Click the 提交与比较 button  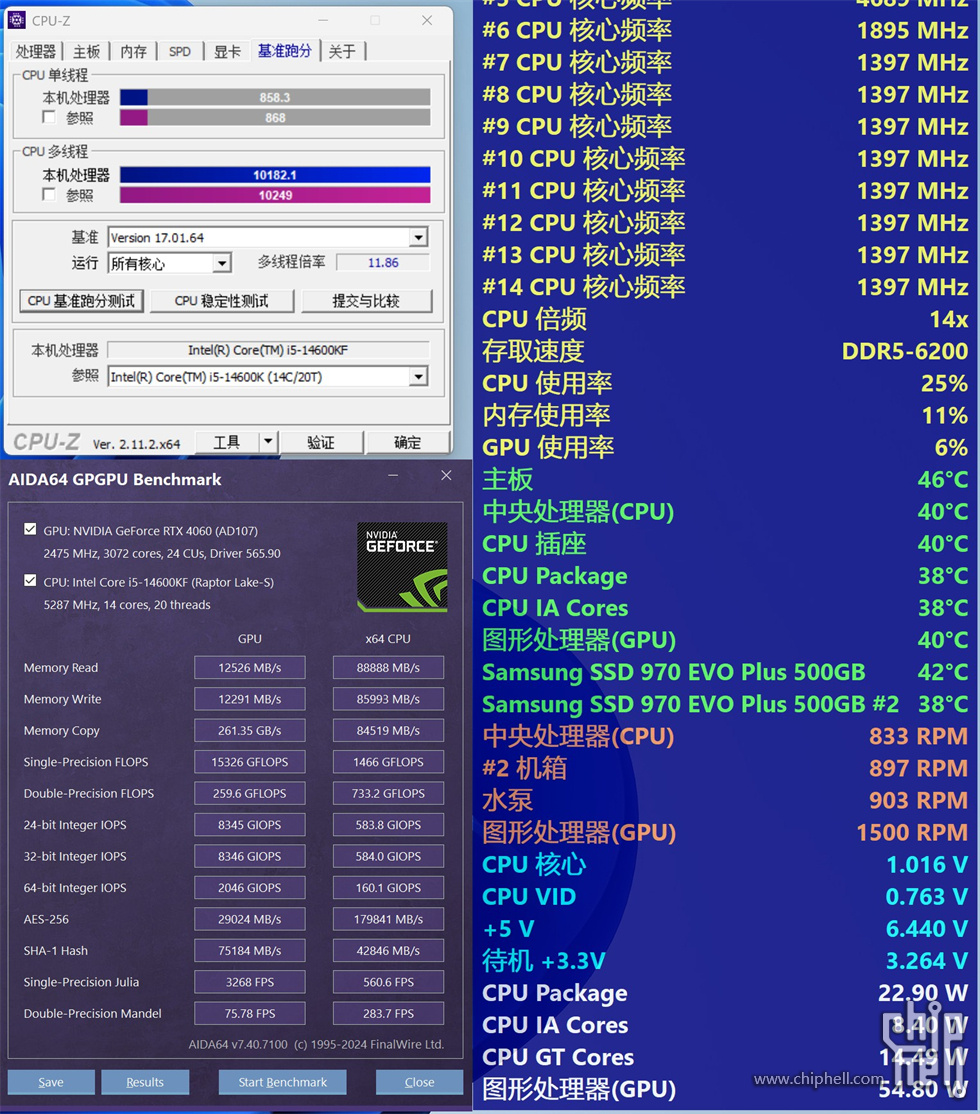[x=366, y=301]
